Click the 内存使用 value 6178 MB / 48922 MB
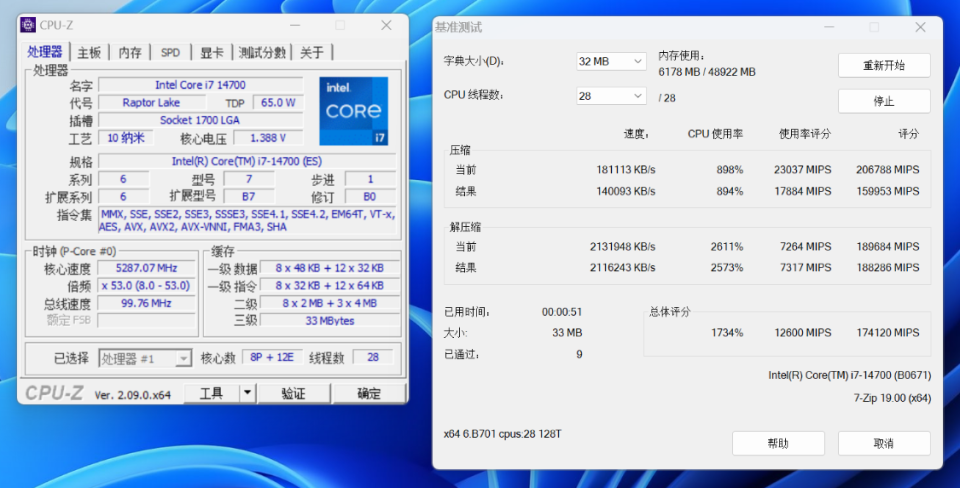The width and height of the screenshot is (960, 488). pos(707,72)
